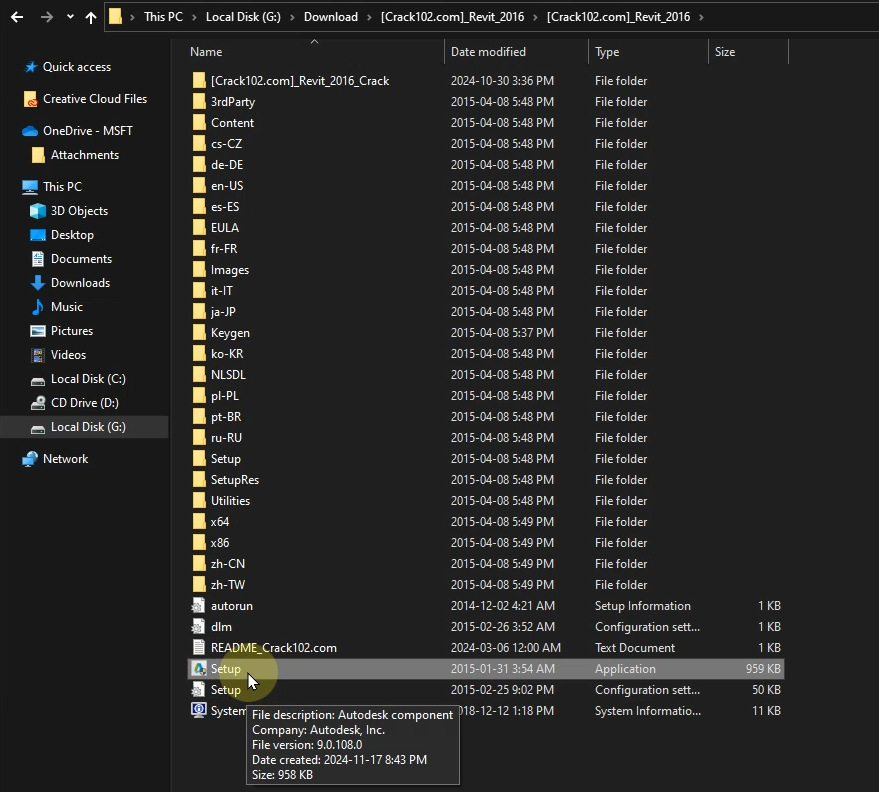The width and height of the screenshot is (879, 792).
Task: Select Local Disk (C:) in navigation pane
Action: (88, 379)
